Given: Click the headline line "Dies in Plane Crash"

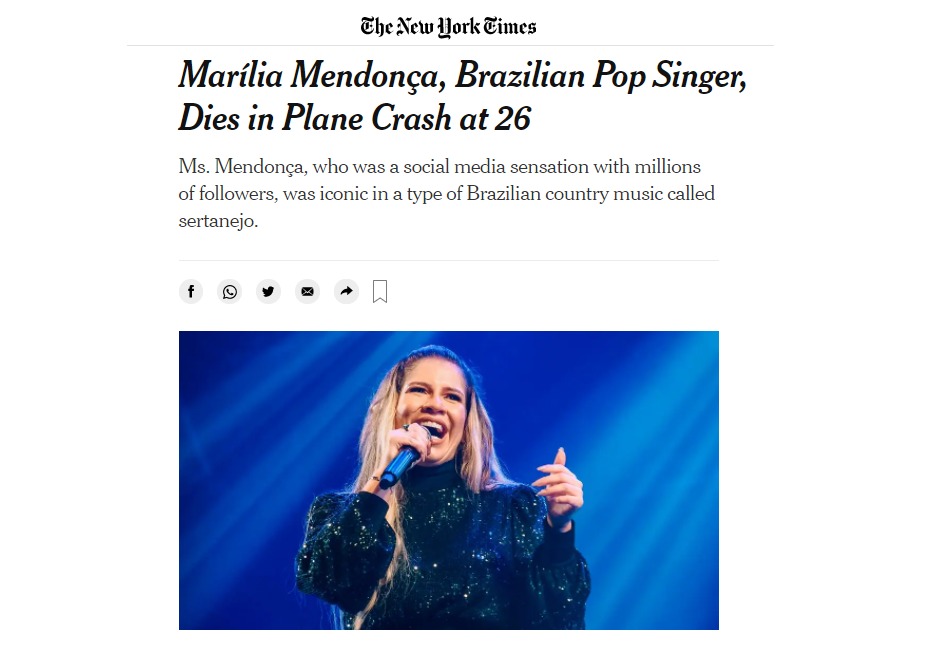Looking at the screenshot, I should 315,118.
